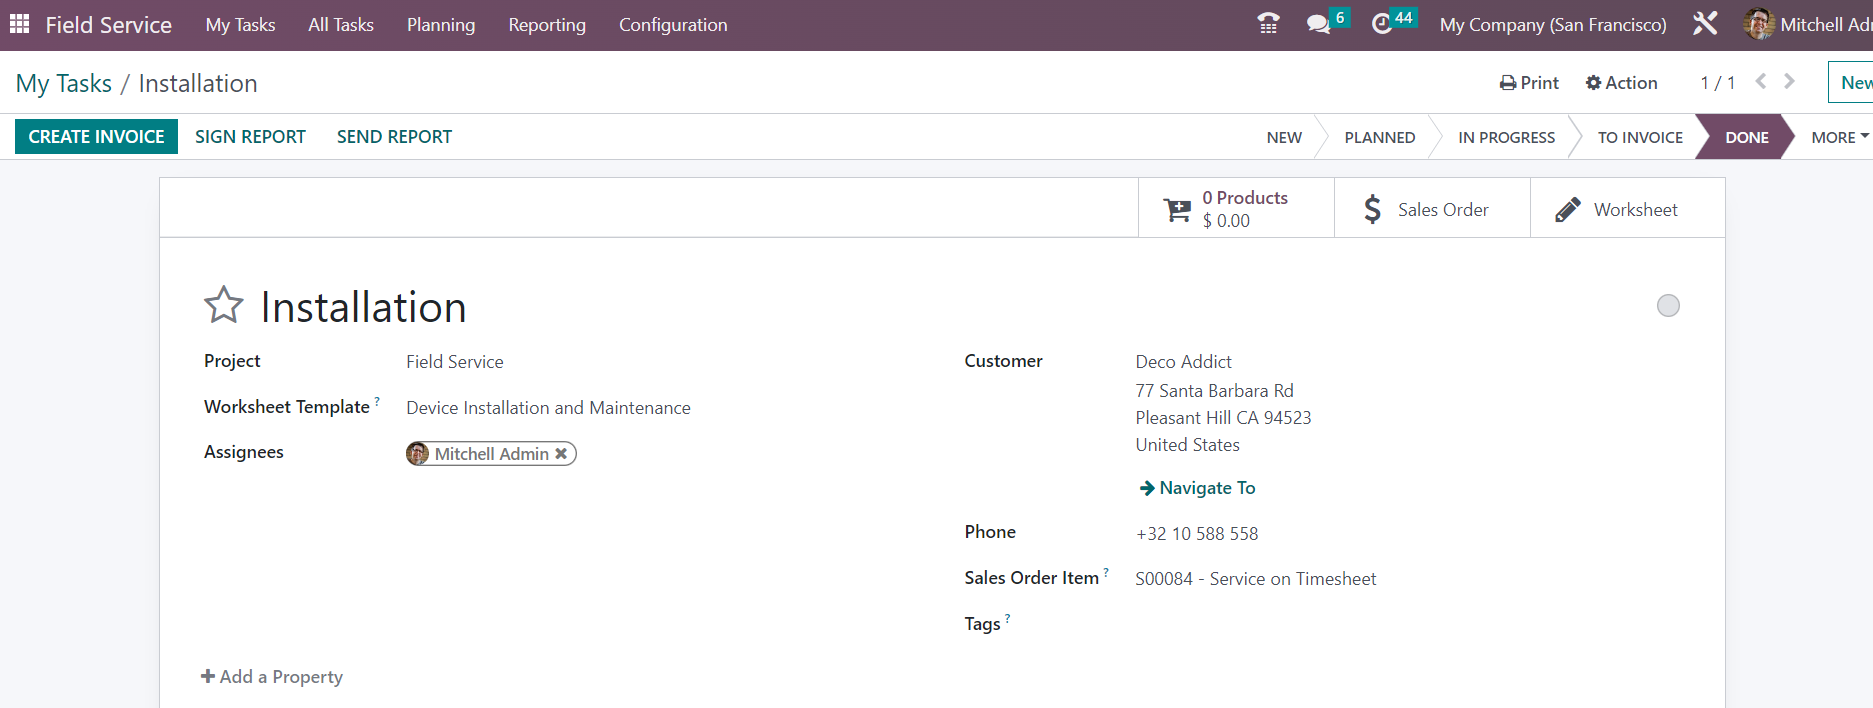Viewport: 1873px width, 708px height.
Task: Open the activities clock icon
Action: pos(1382,24)
